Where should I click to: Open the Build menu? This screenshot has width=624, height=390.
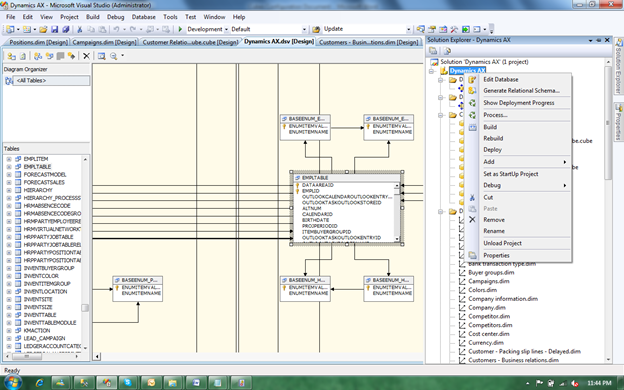coord(92,17)
